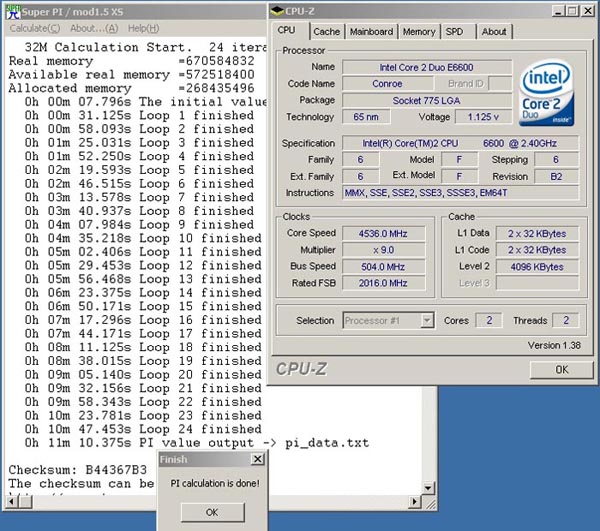The width and height of the screenshot is (600, 531).
Task: Close the Finish dialog
Action: tap(258, 459)
